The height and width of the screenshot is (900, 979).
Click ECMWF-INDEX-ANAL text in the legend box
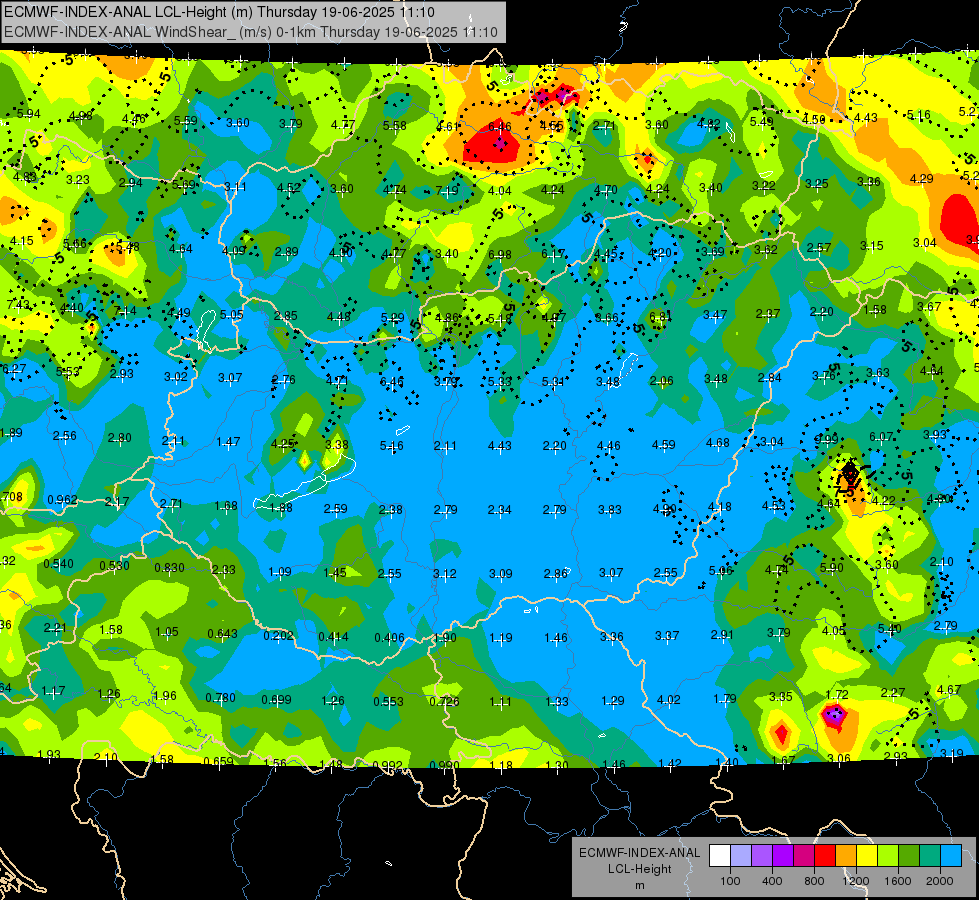click(x=639, y=853)
